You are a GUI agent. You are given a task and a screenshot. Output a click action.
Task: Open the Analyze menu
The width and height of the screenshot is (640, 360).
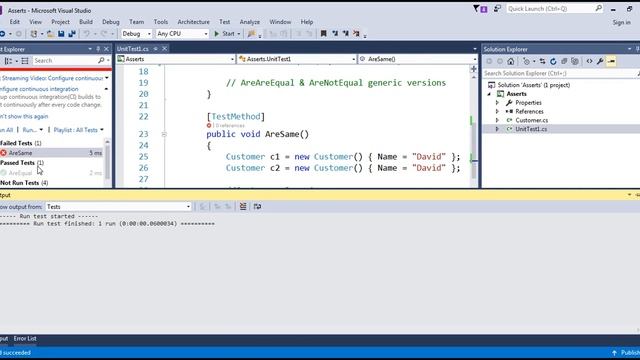250,22
